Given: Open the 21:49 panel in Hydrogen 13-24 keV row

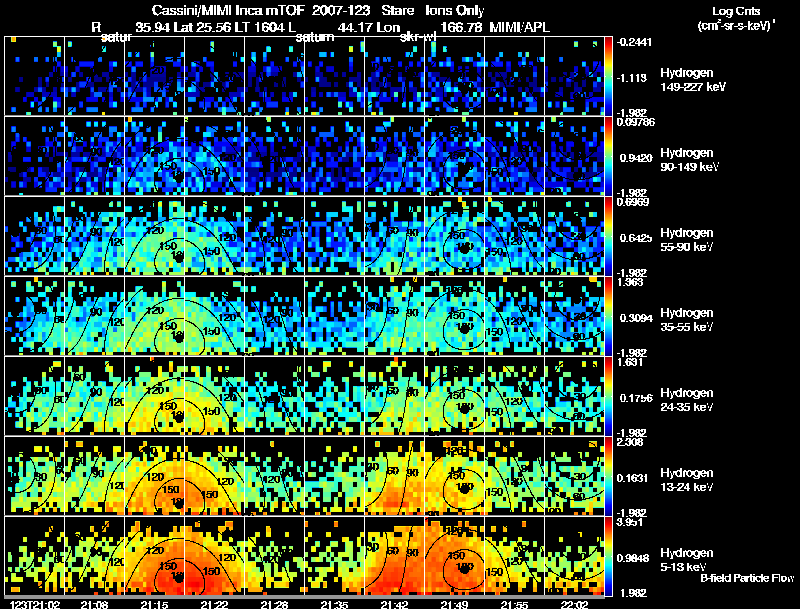Looking at the screenshot, I should point(454,476).
